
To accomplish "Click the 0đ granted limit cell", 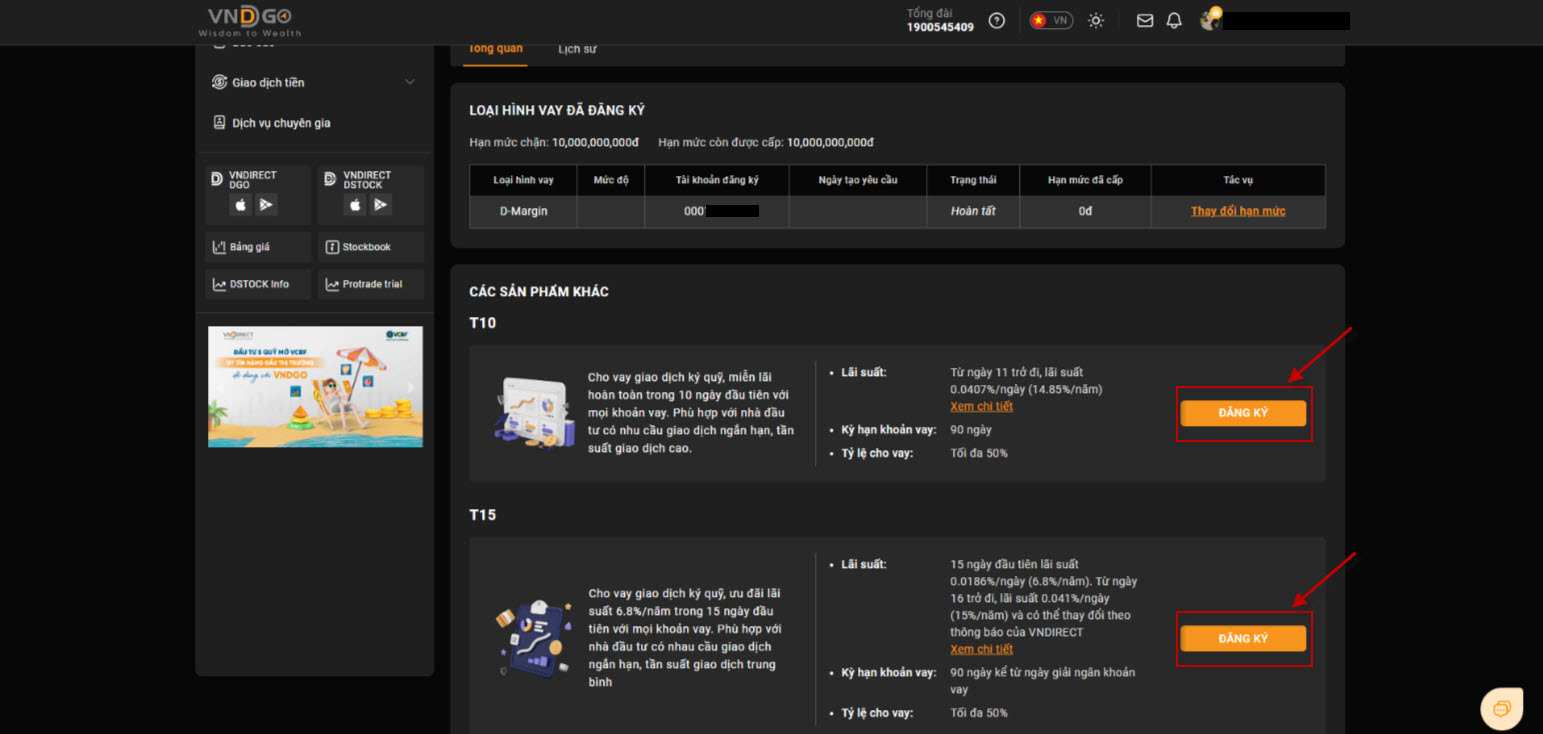I will [x=1085, y=211].
